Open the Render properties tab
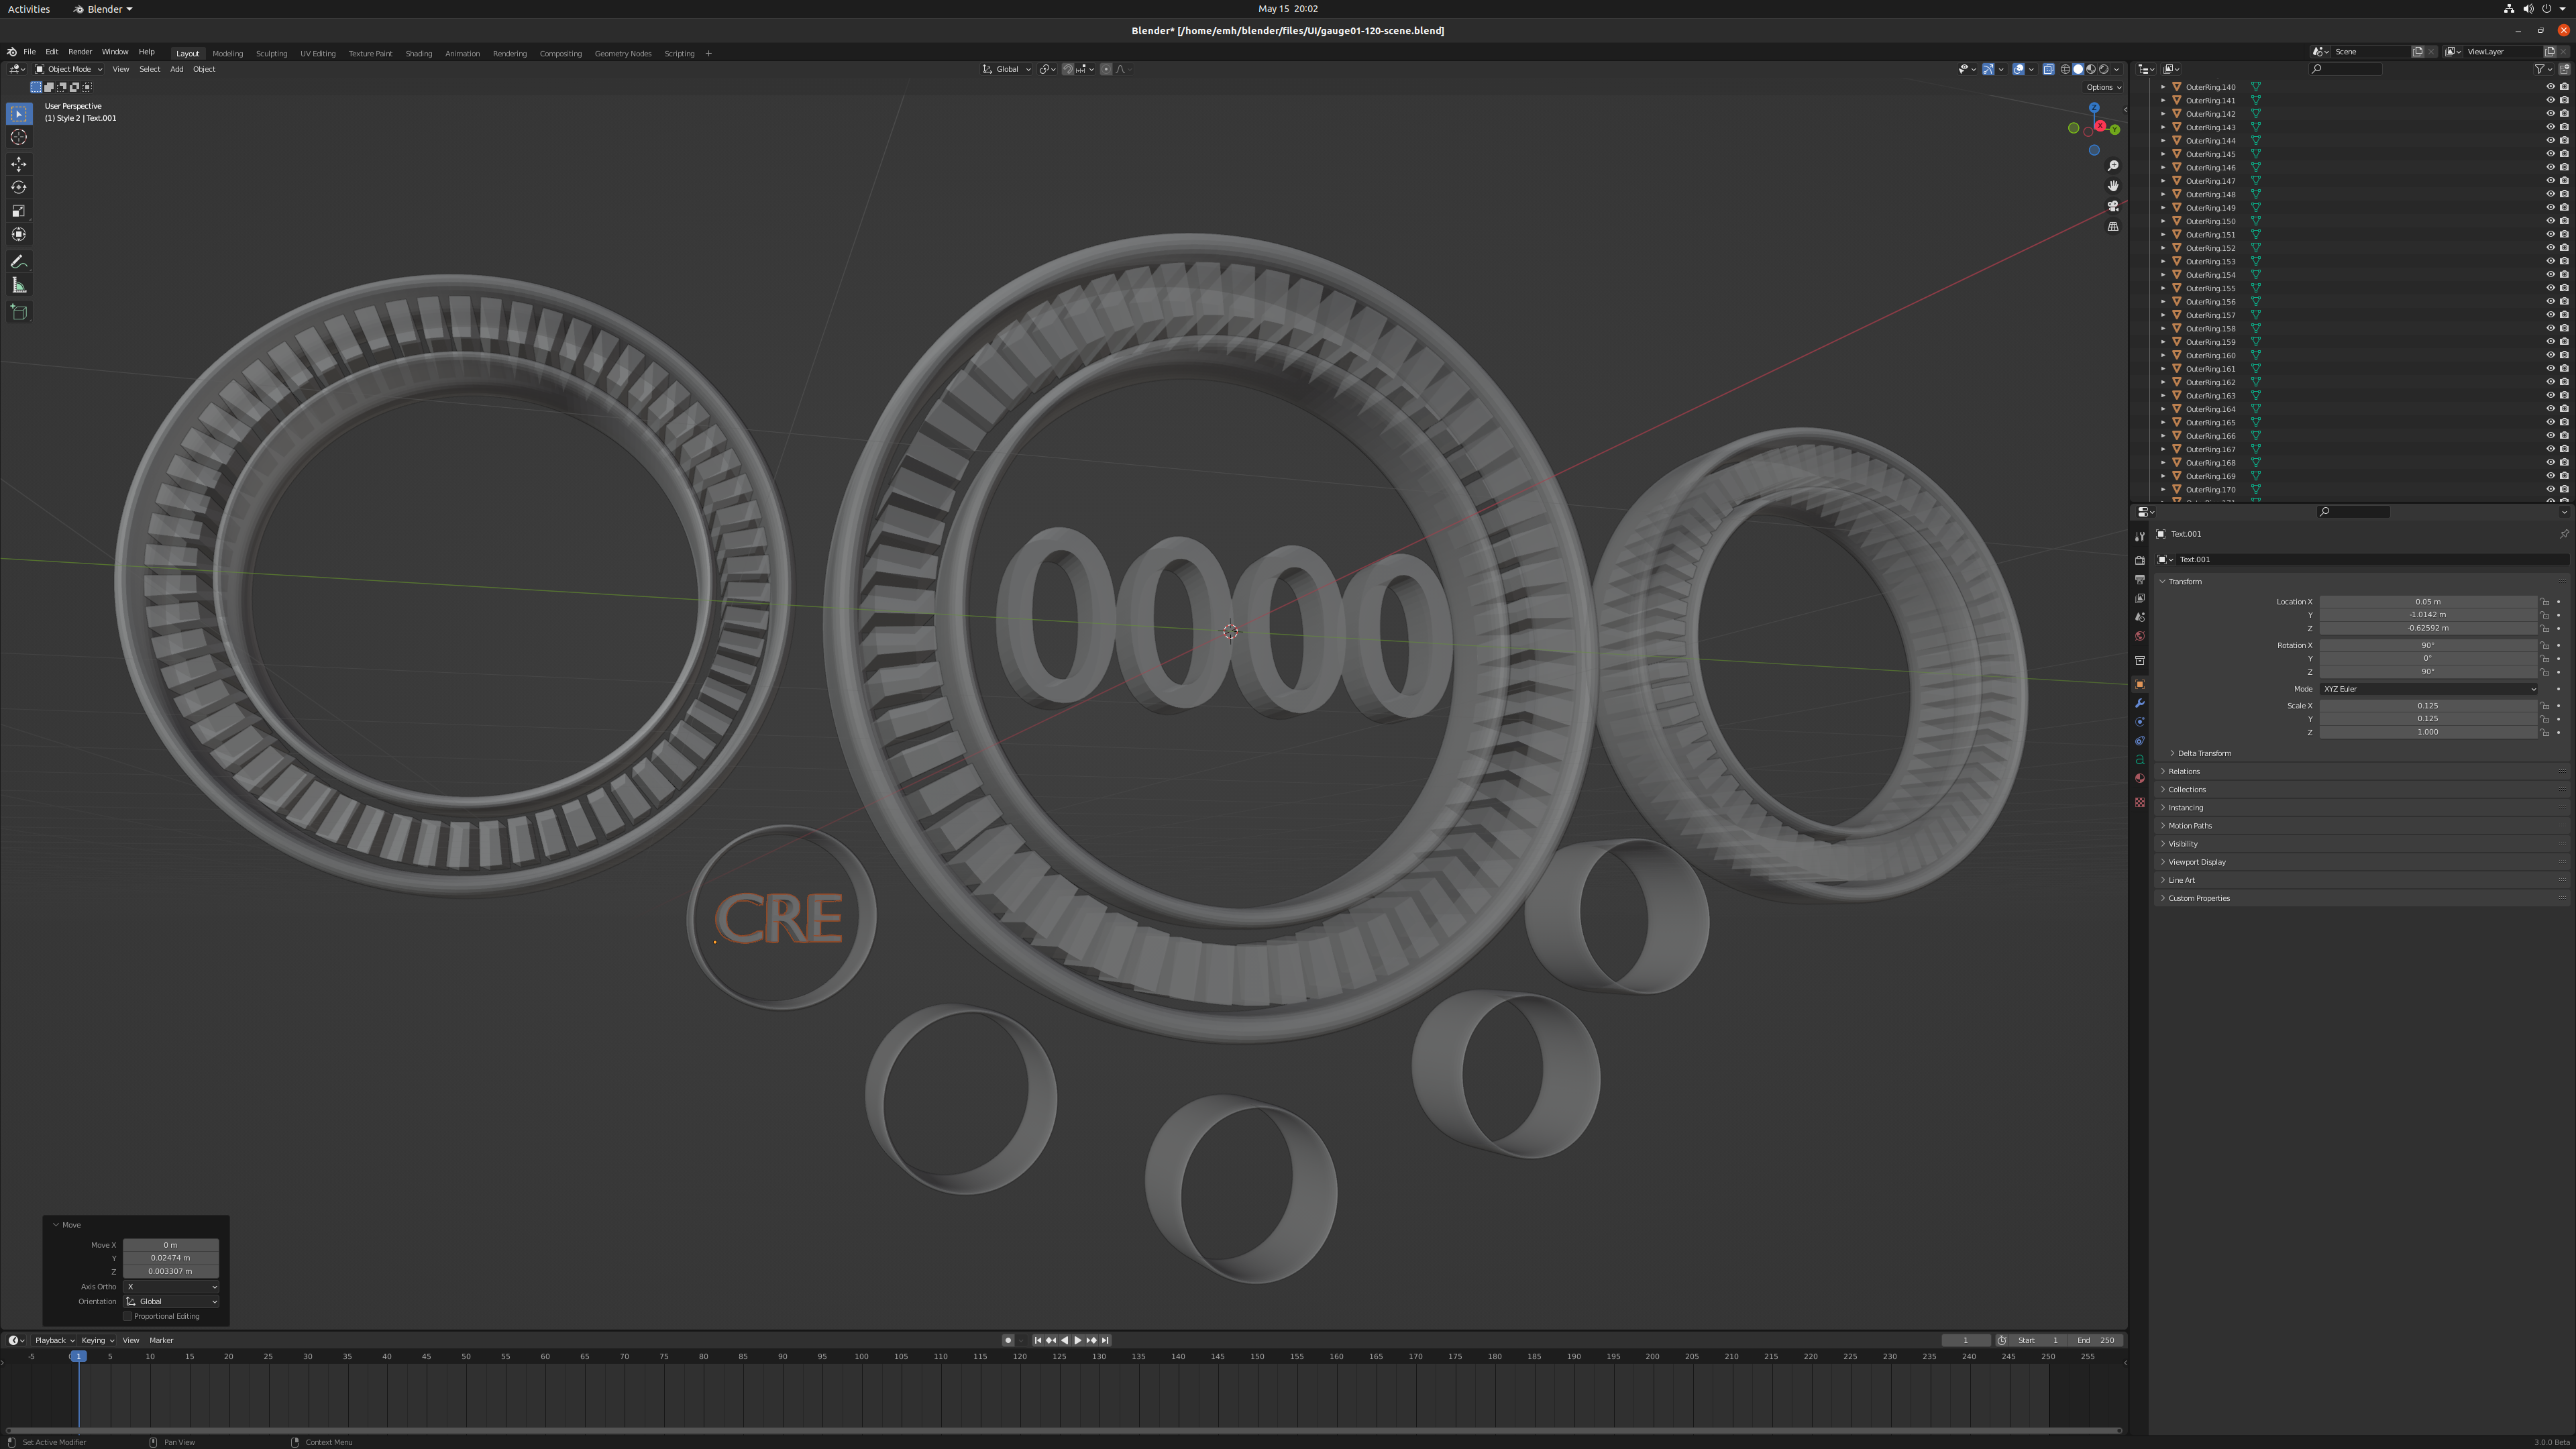 2140,560
